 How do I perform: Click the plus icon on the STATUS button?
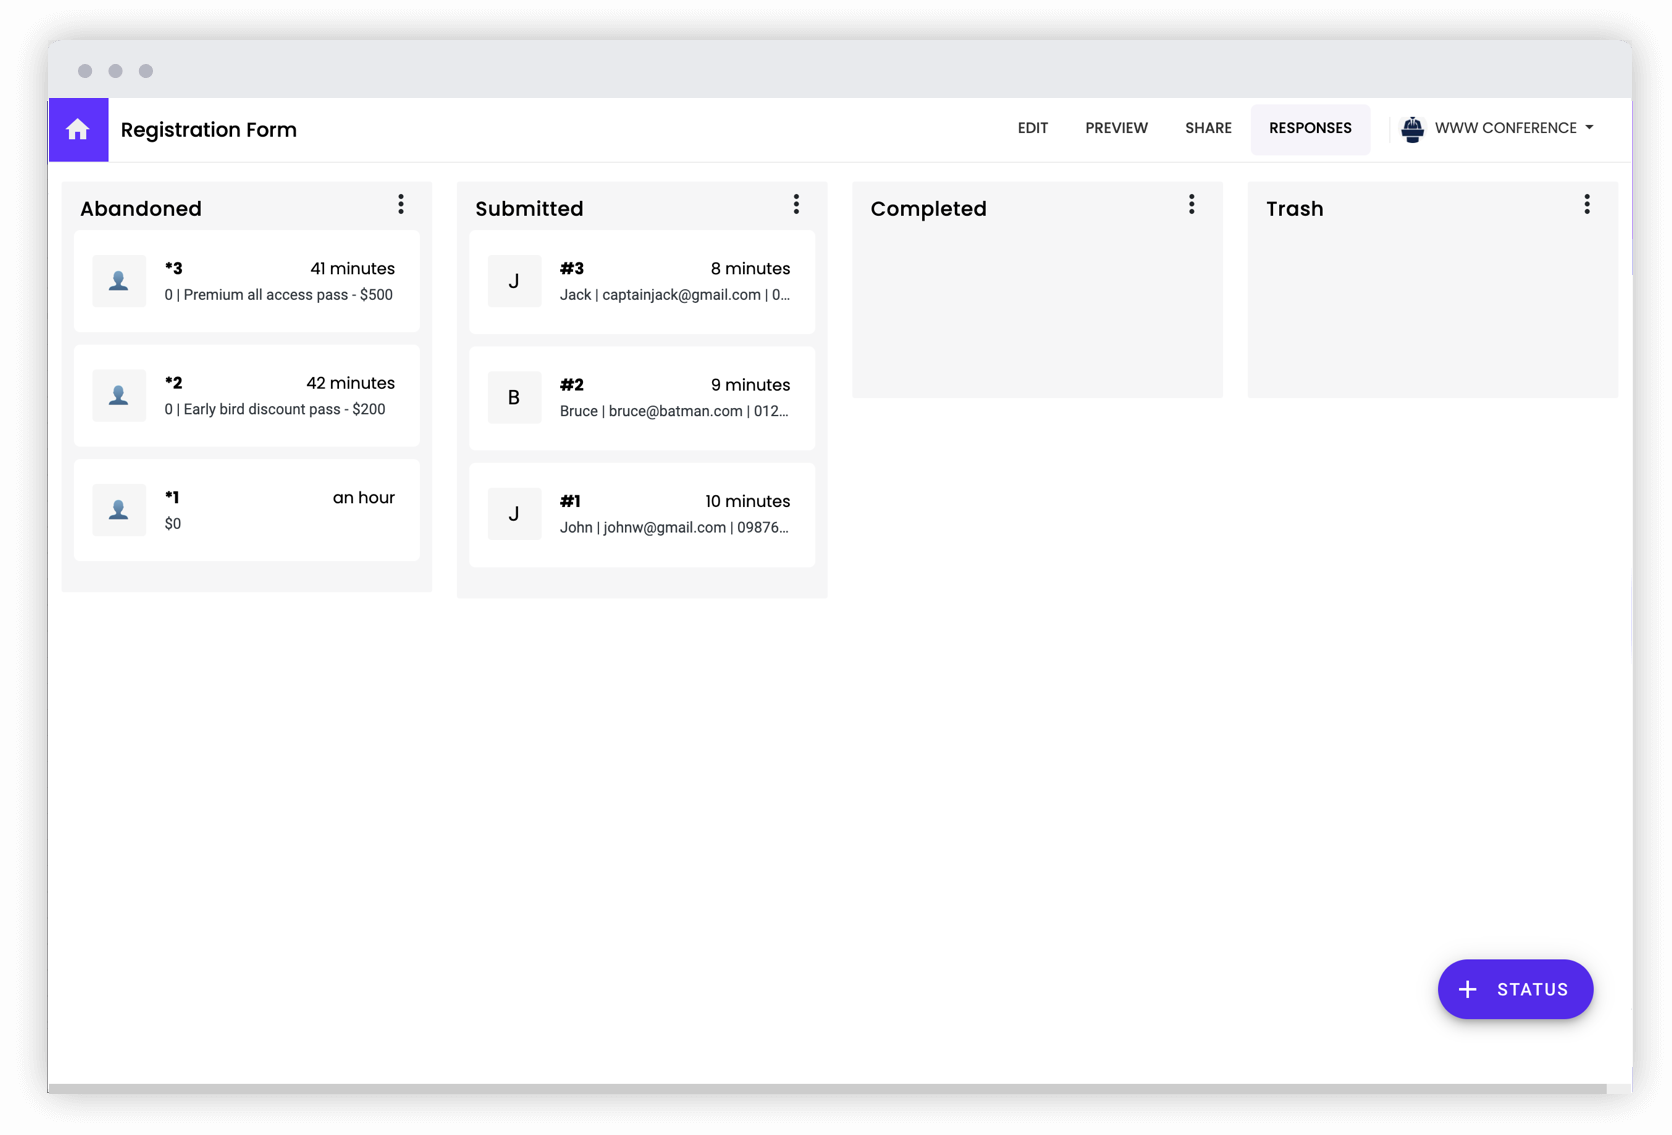tap(1467, 989)
